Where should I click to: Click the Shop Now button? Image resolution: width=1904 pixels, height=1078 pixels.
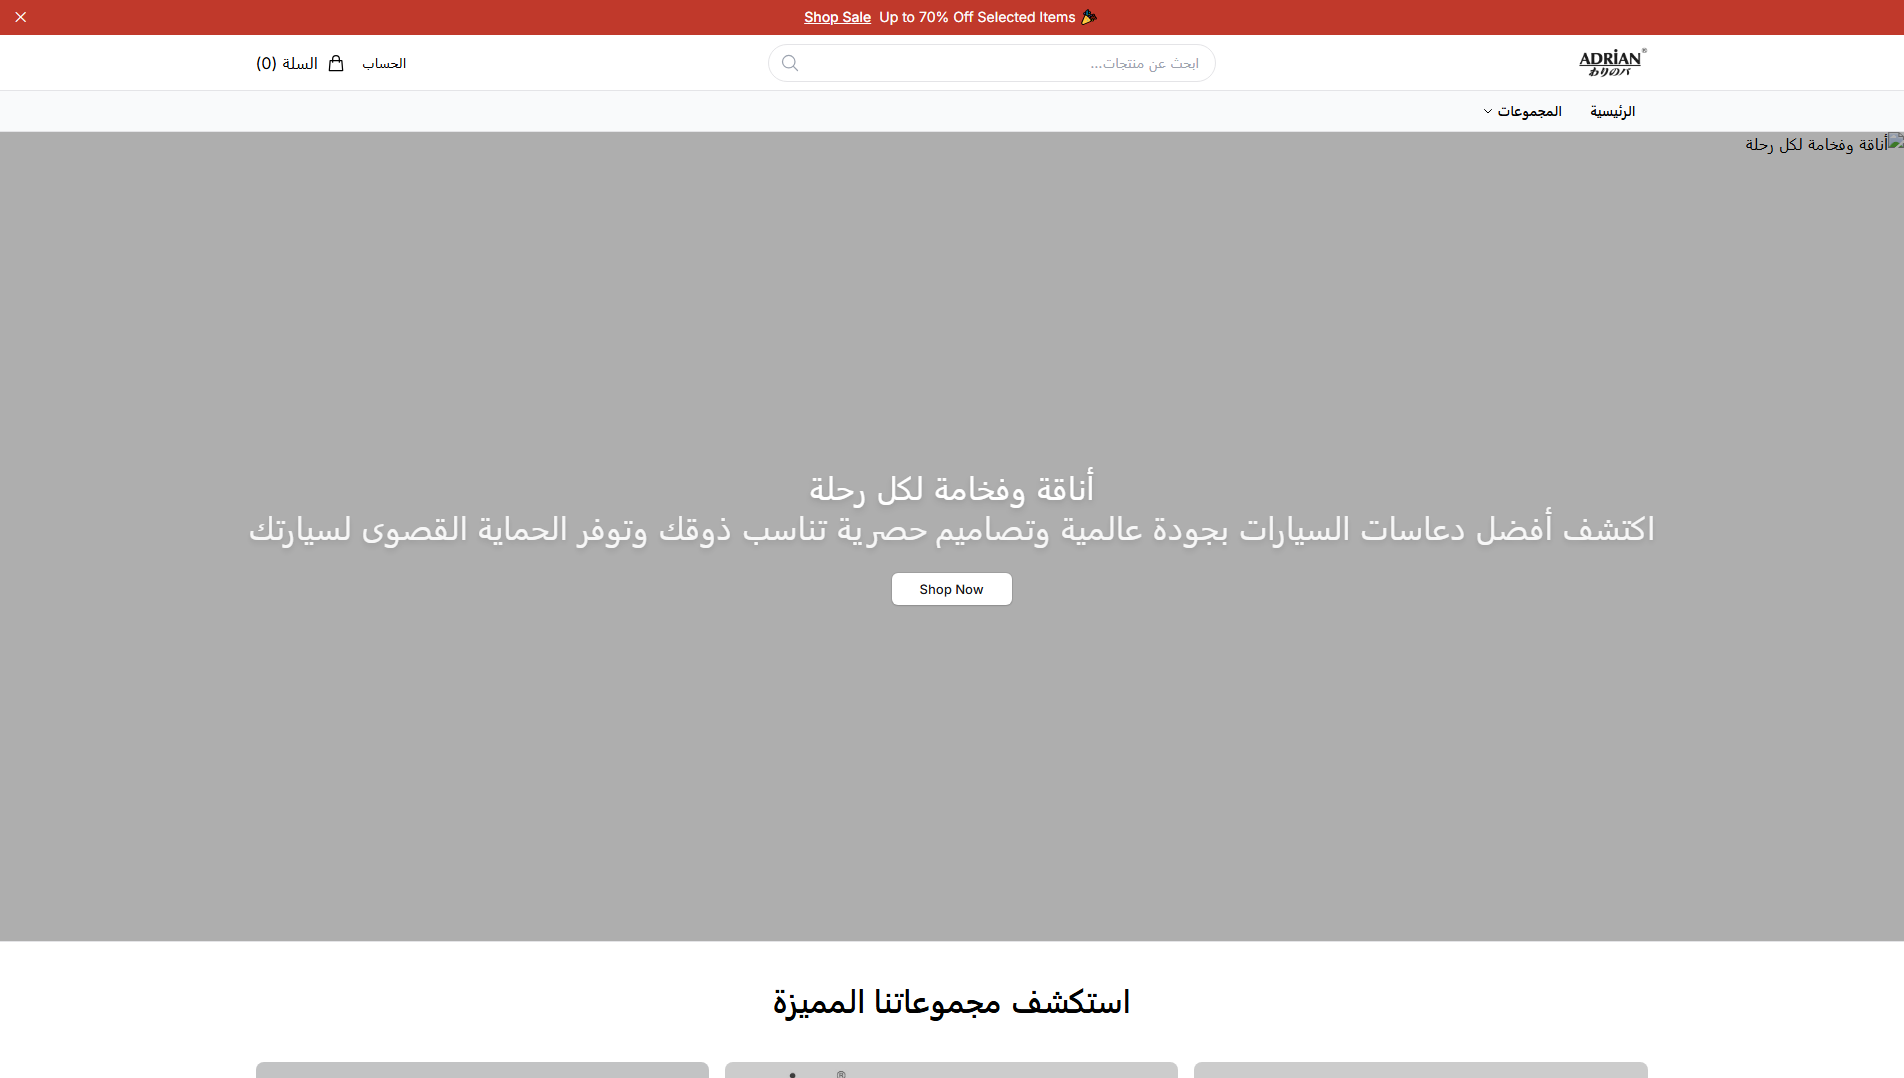(951, 589)
